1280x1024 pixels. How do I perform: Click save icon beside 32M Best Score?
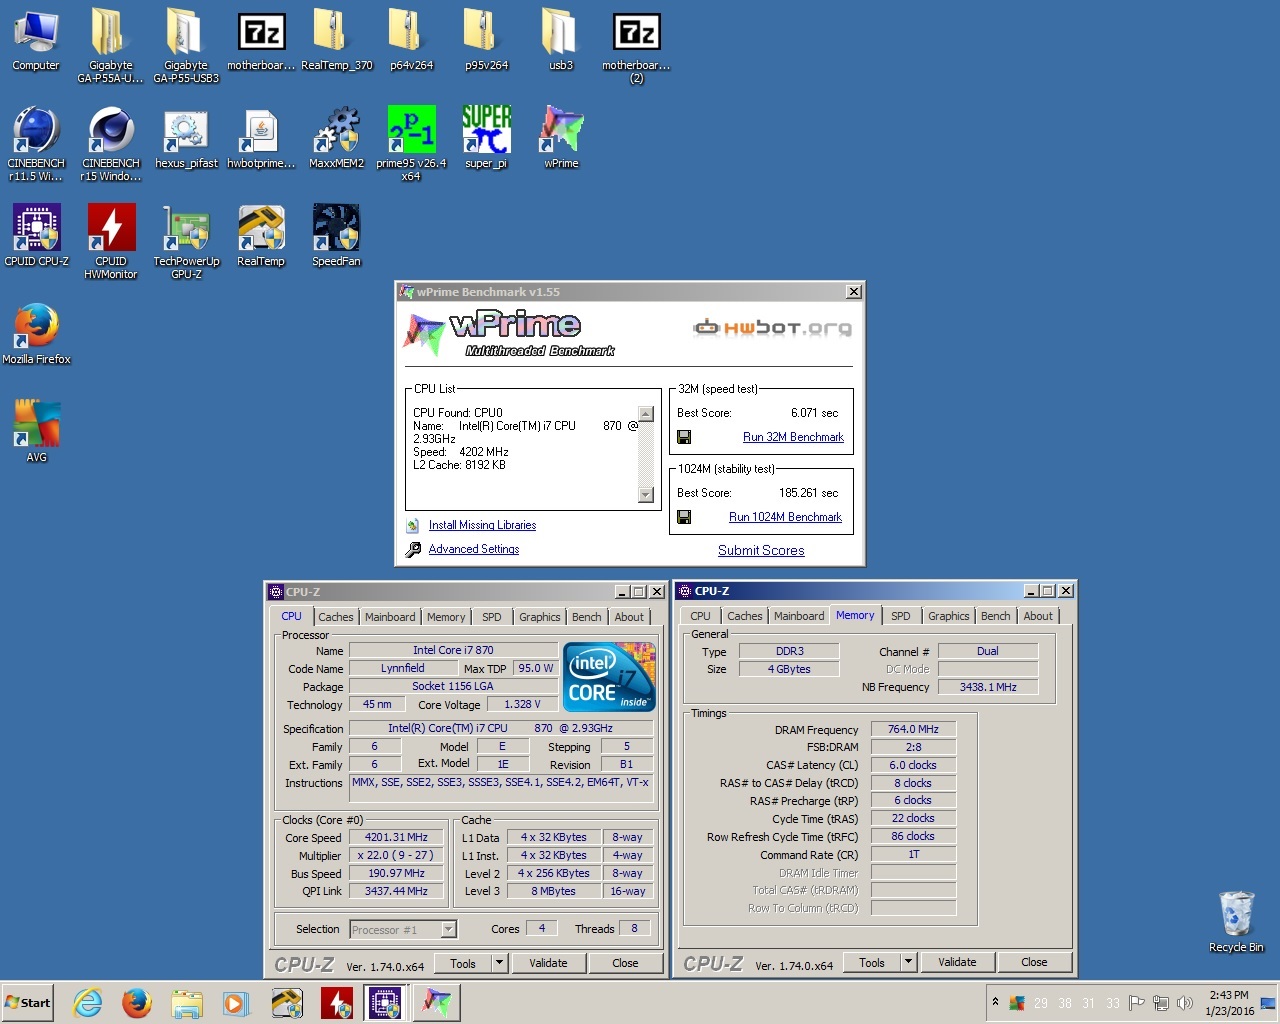click(x=684, y=437)
